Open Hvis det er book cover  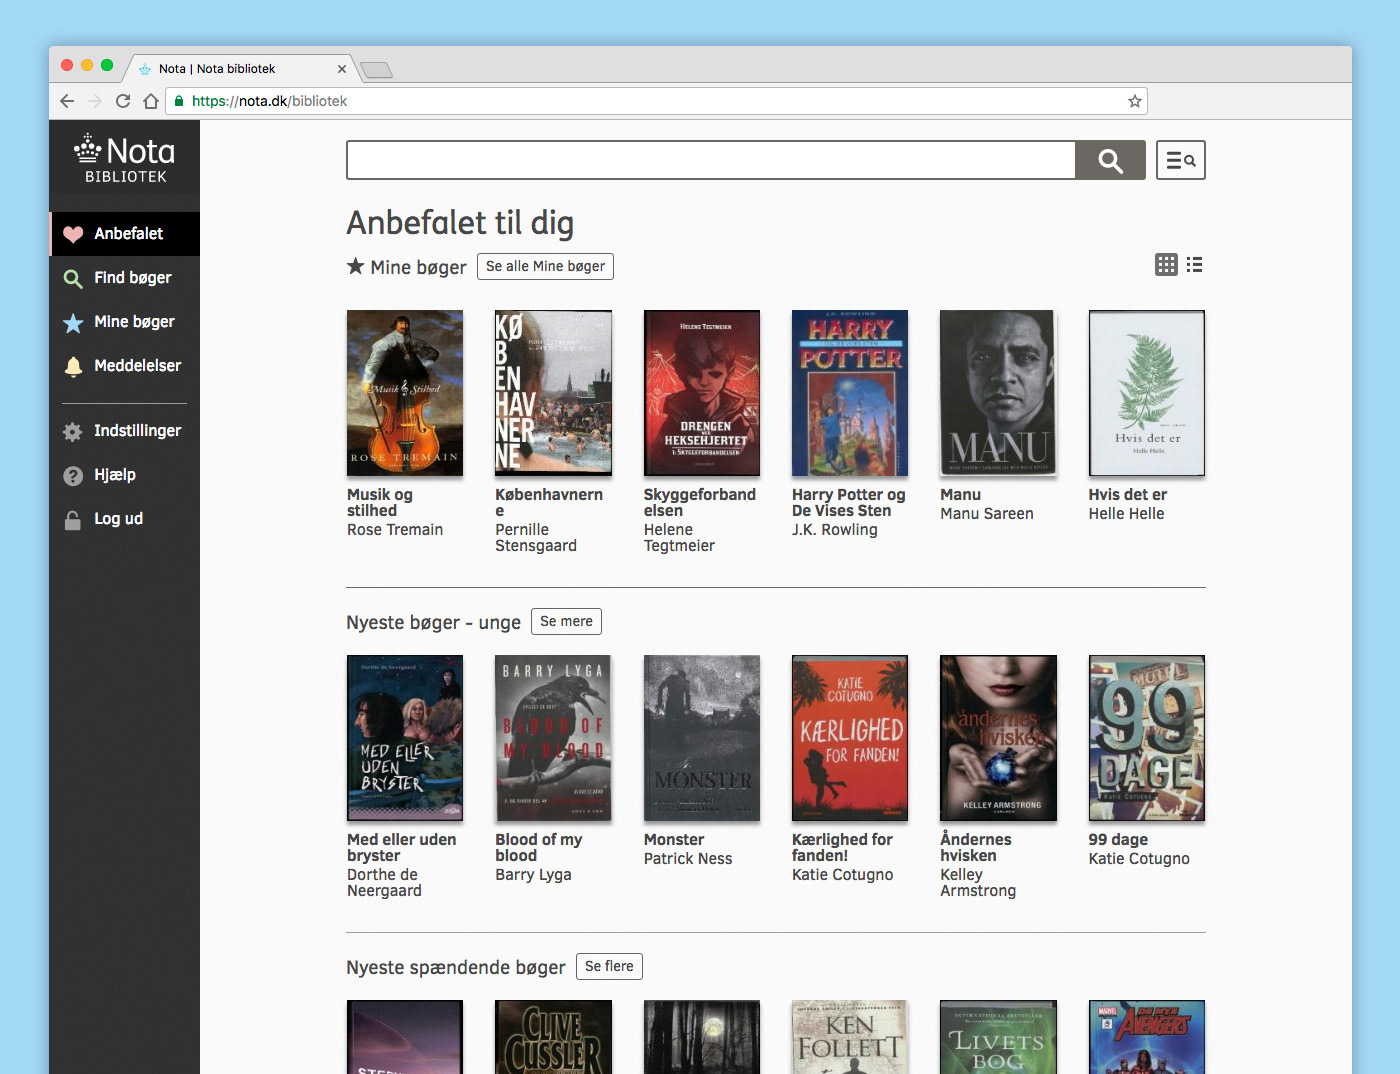coord(1147,393)
